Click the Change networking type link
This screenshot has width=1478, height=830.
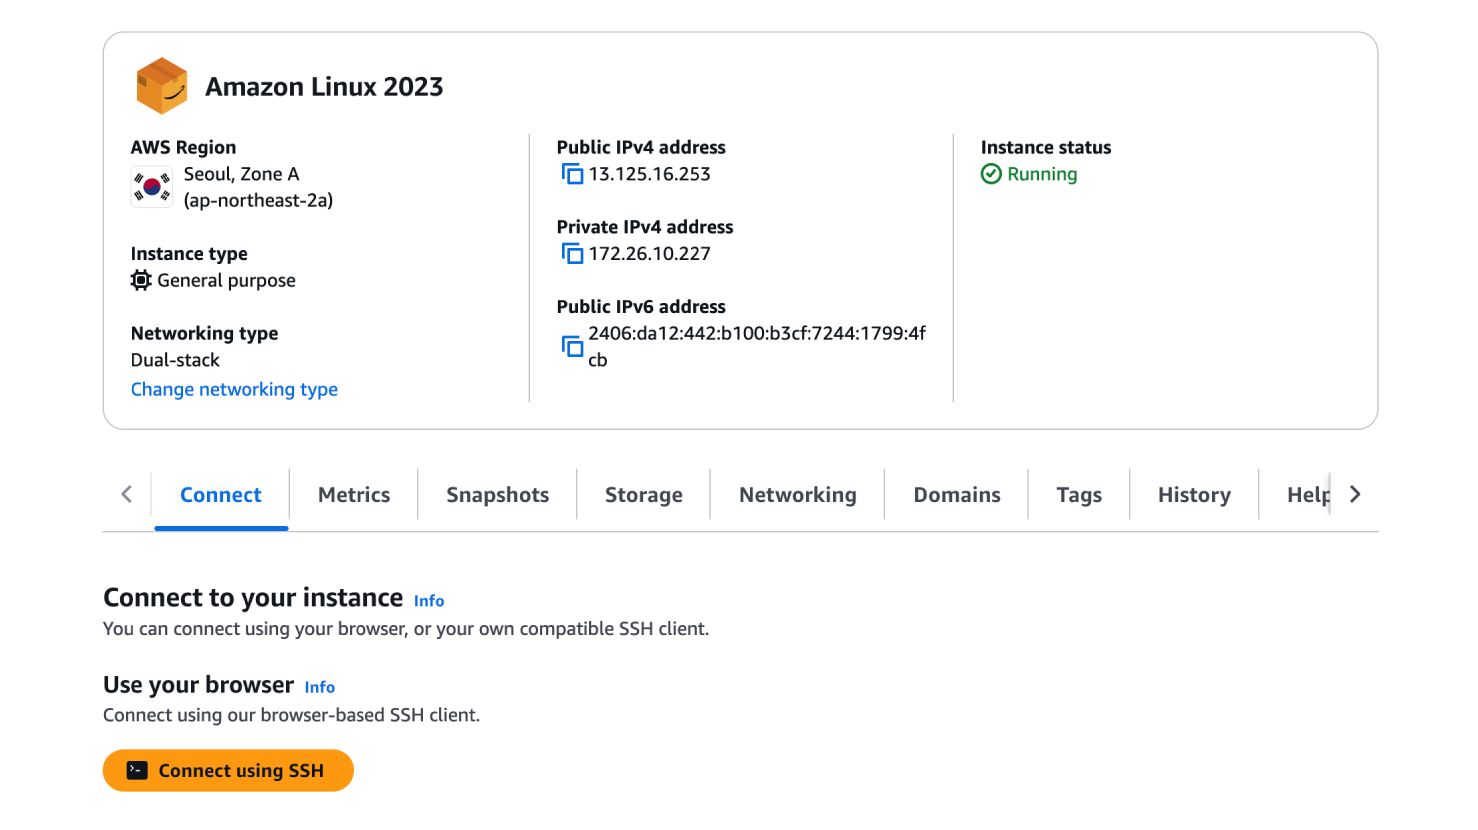[234, 389]
